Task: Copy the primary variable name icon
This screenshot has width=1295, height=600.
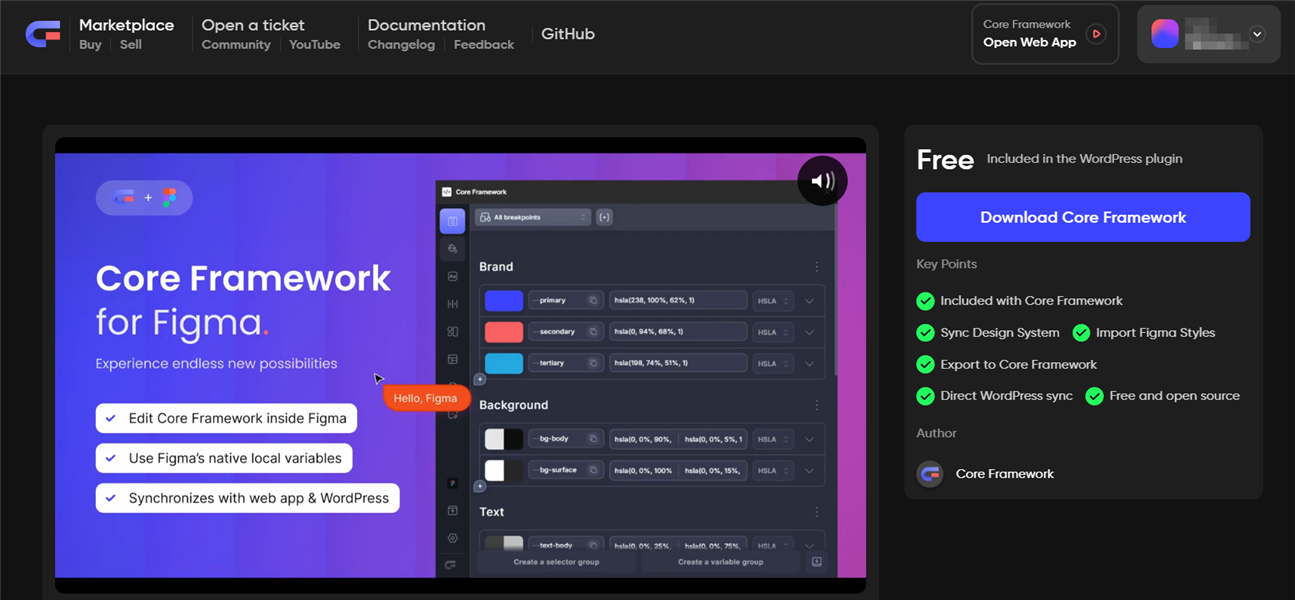Action: pyautogui.click(x=593, y=300)
